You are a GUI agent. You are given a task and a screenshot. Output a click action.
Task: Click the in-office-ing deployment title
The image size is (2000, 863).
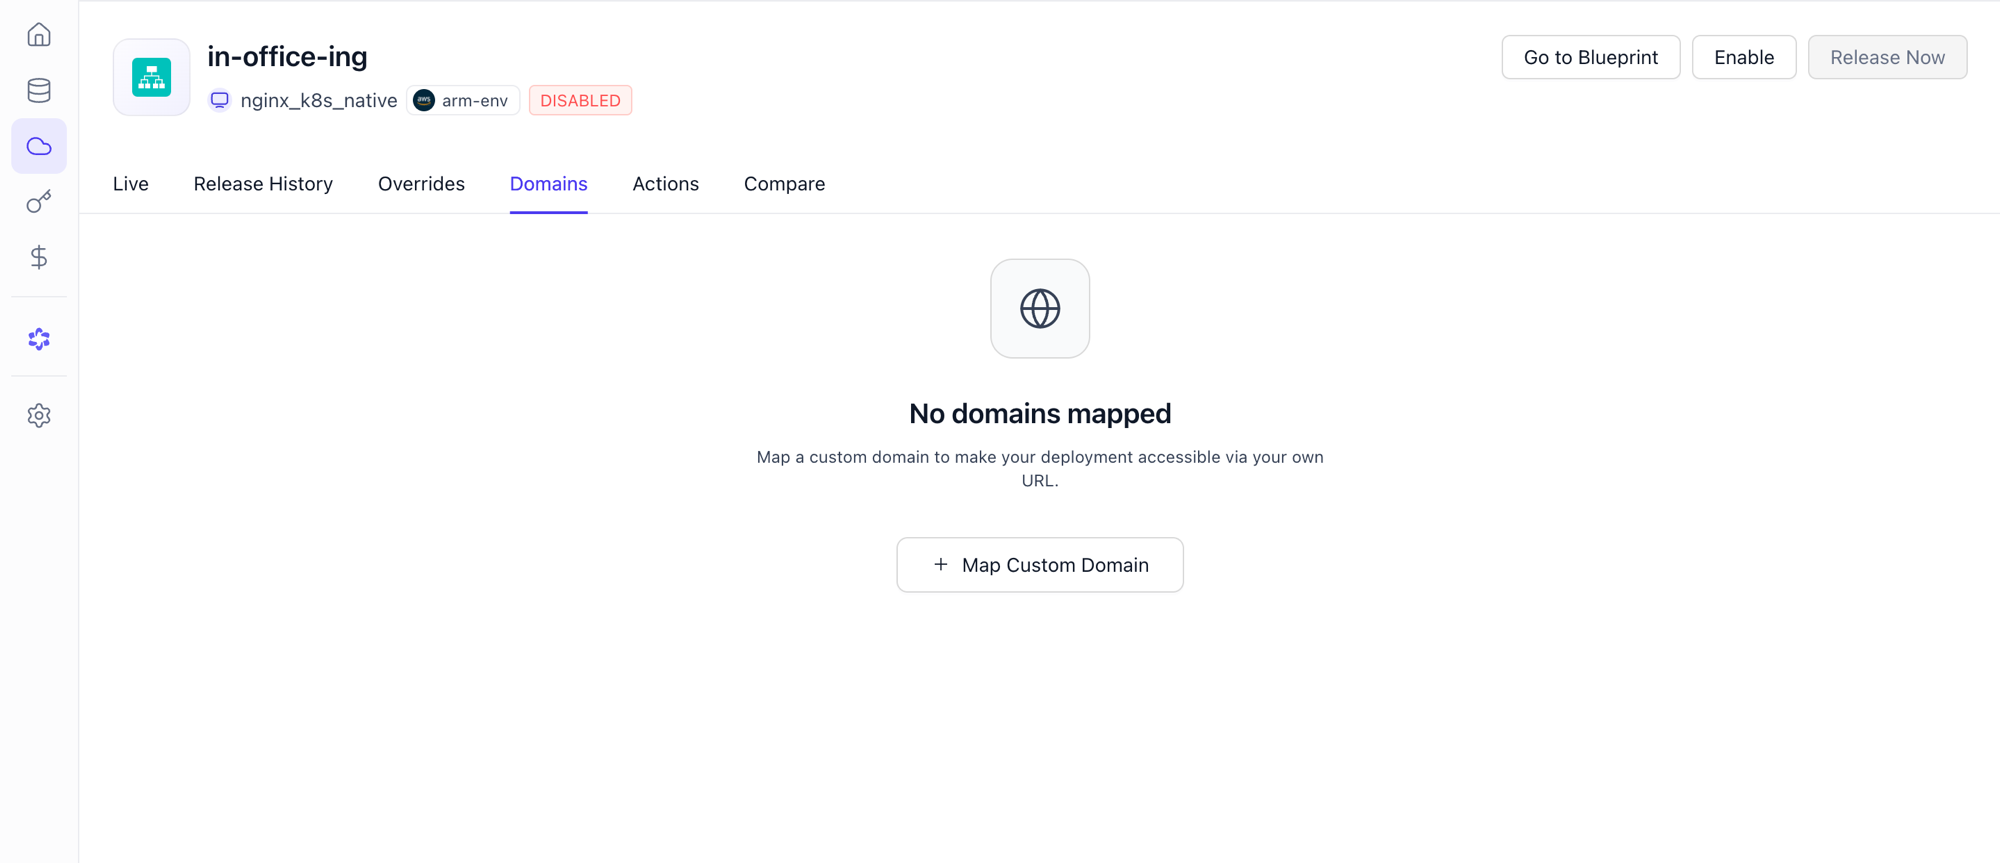click(x=288, y=56)
